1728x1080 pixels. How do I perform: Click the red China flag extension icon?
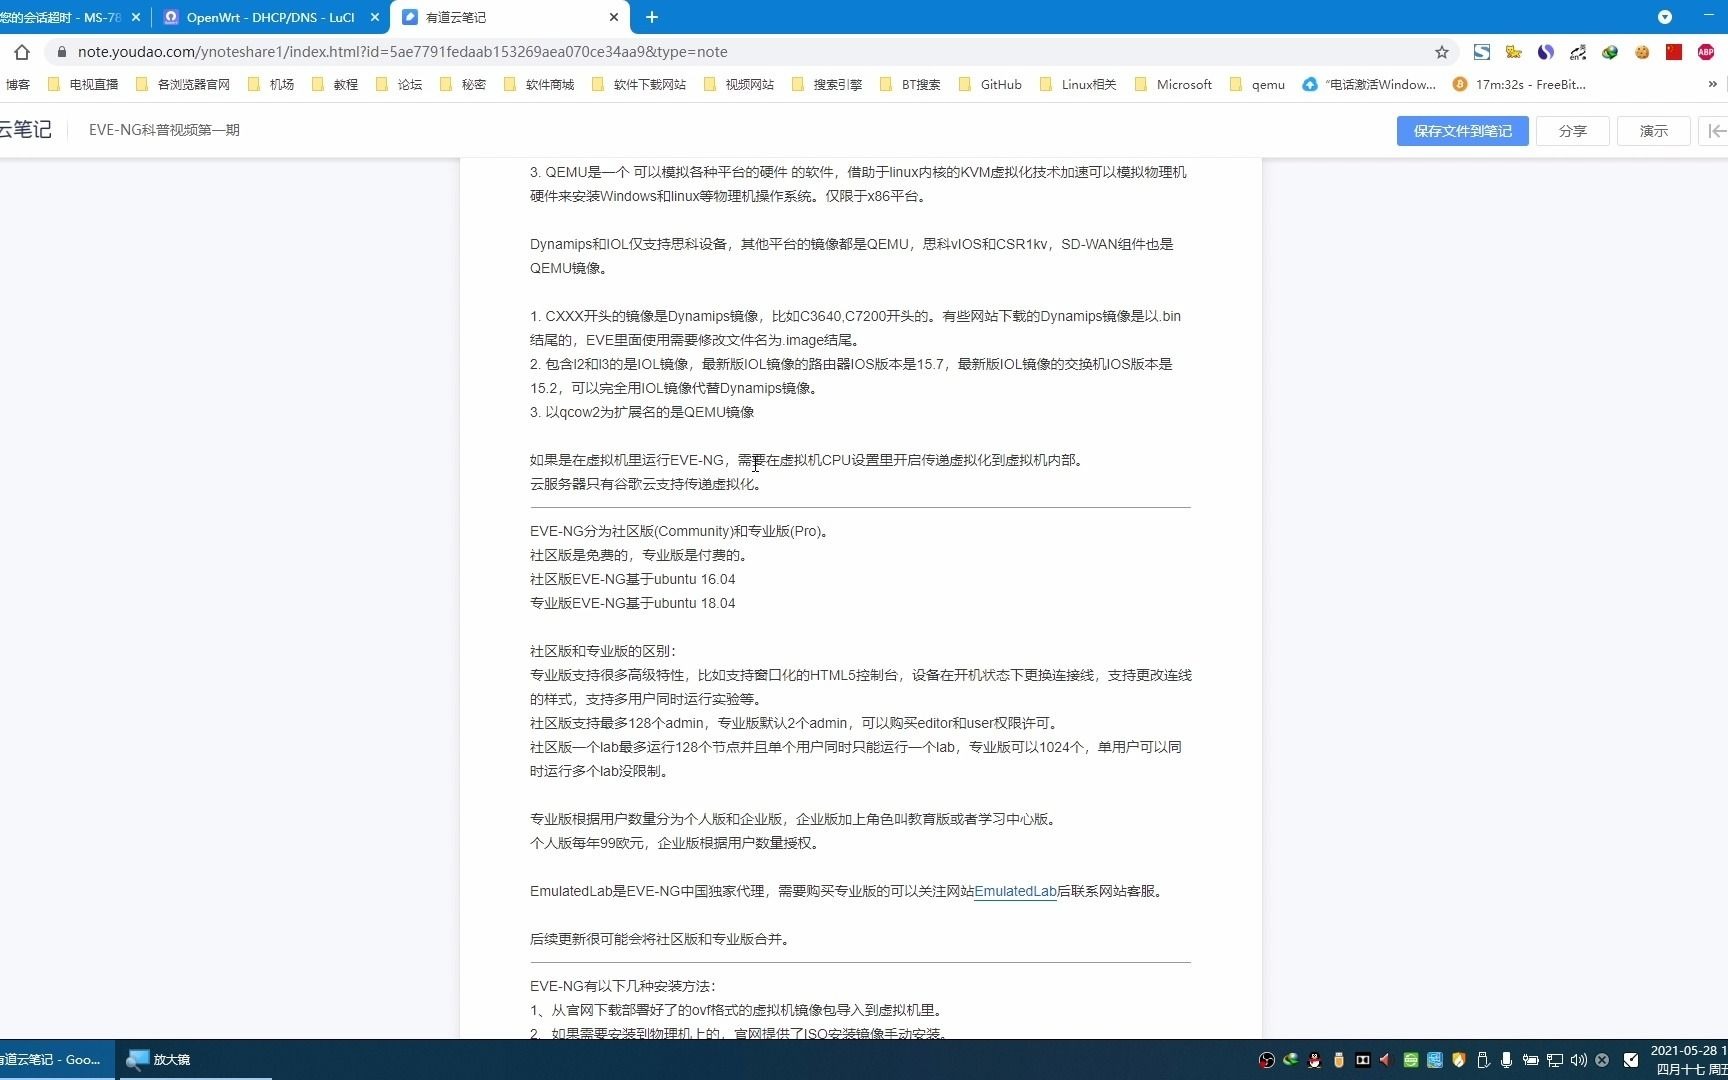tap(1674, 52)
